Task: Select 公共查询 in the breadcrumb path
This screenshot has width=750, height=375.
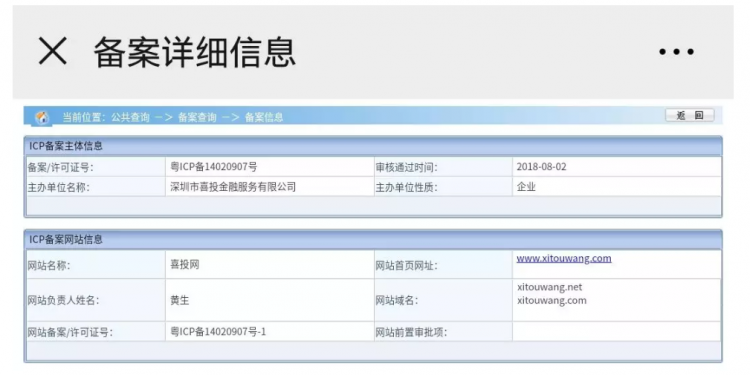Action: click(130, 117)
